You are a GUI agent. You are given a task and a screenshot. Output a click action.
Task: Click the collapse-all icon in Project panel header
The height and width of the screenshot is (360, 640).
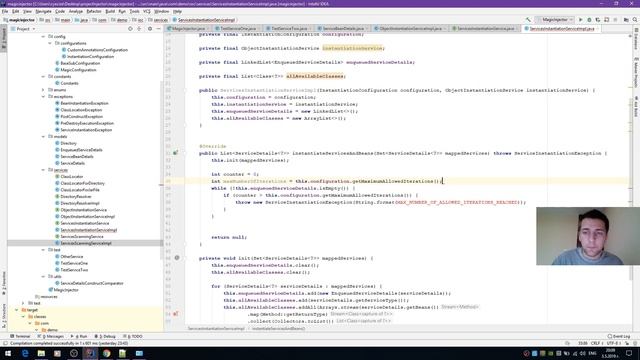[x=139, y=29]
